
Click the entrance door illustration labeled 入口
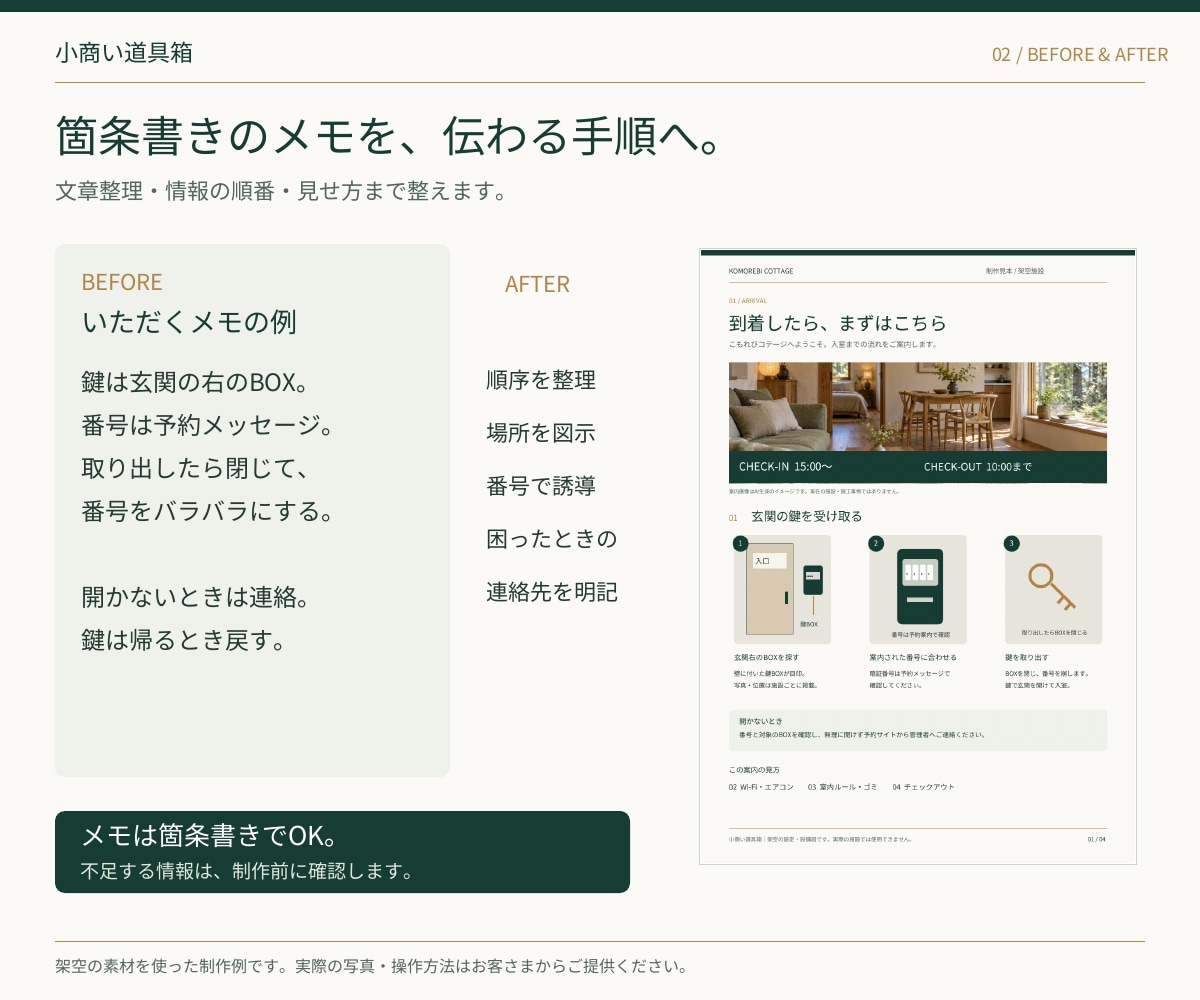[770, 589]
